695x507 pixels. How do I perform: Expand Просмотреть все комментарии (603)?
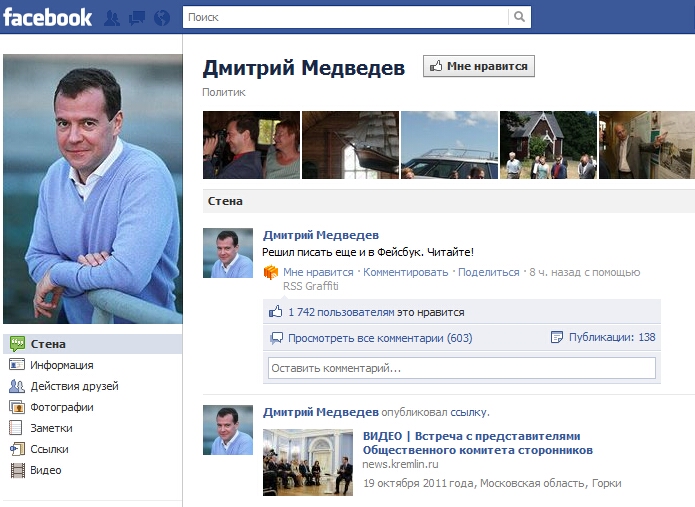coord(380,338)
